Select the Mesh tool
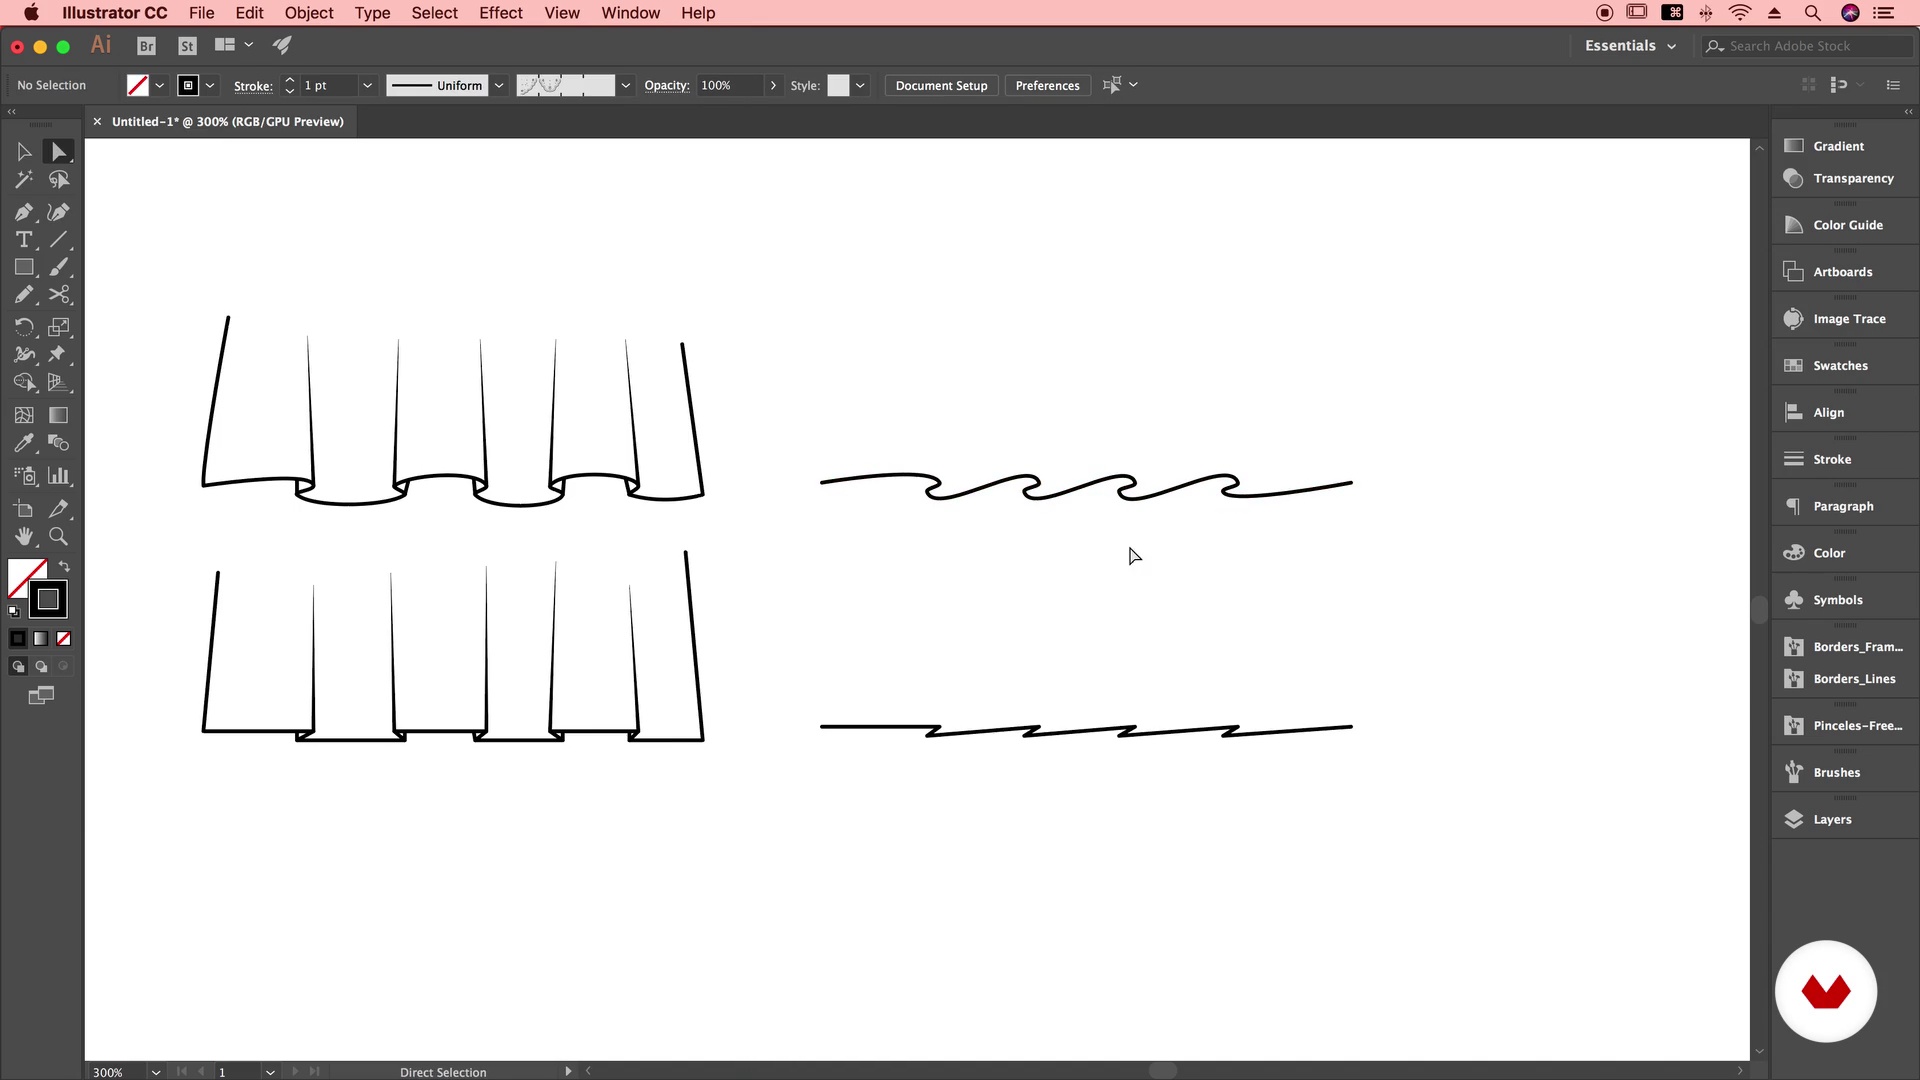1920x1080 pixels. tap(24, 415)
